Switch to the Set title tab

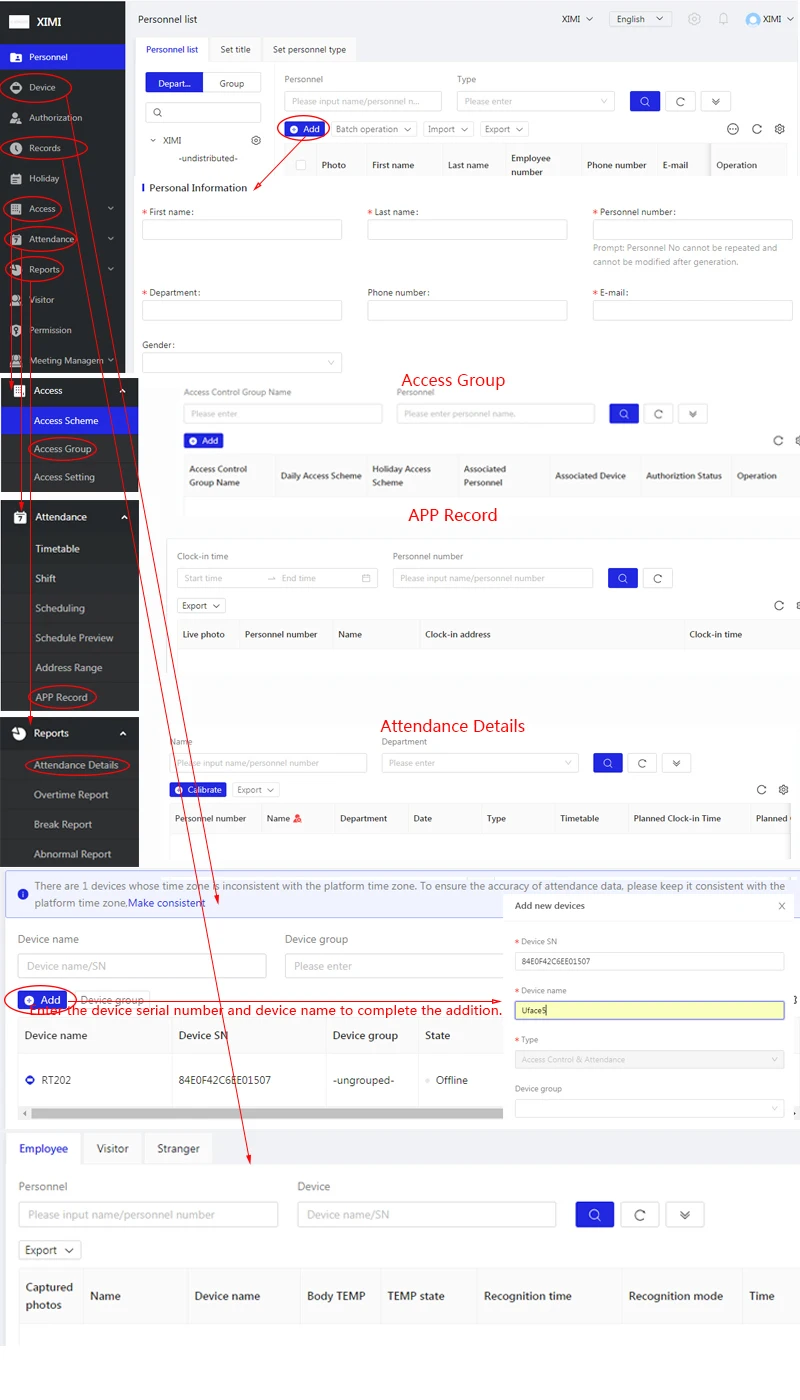235,49
